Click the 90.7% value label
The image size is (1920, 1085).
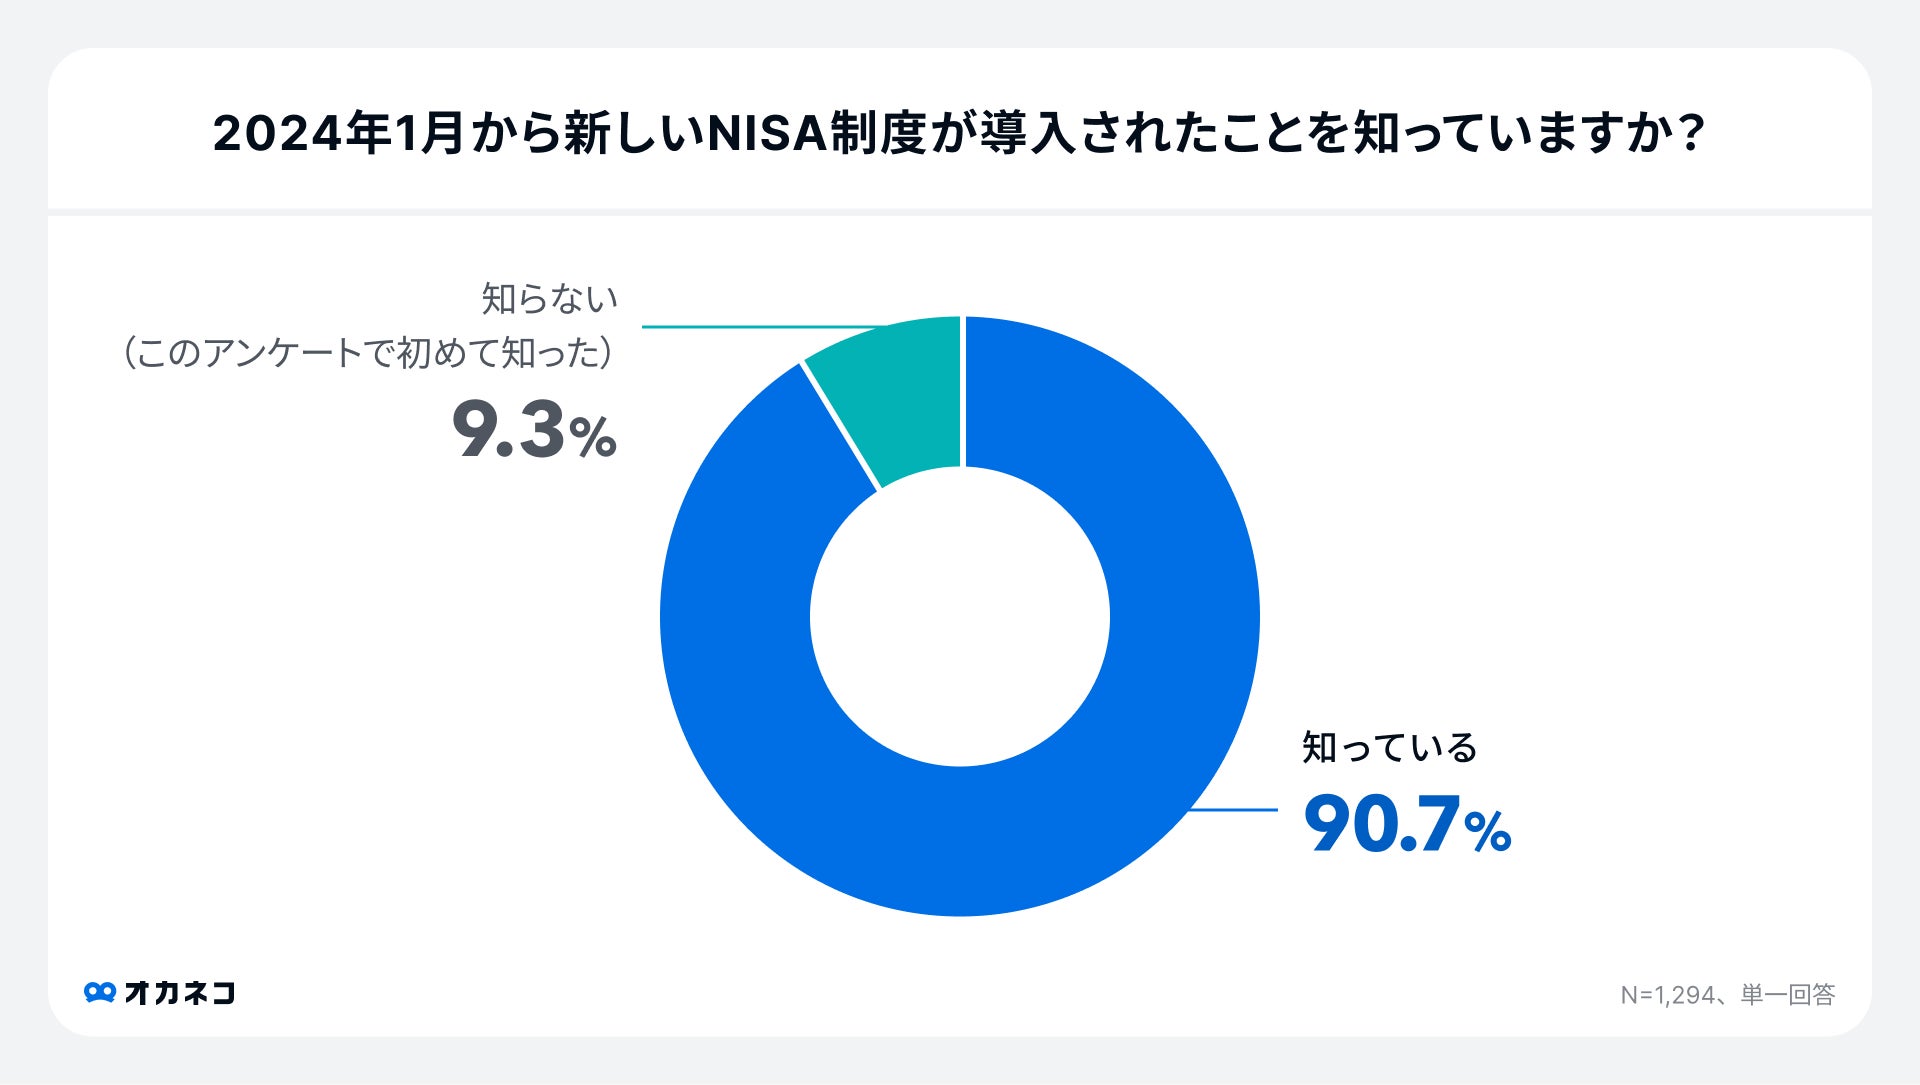tap(1405, 825)
